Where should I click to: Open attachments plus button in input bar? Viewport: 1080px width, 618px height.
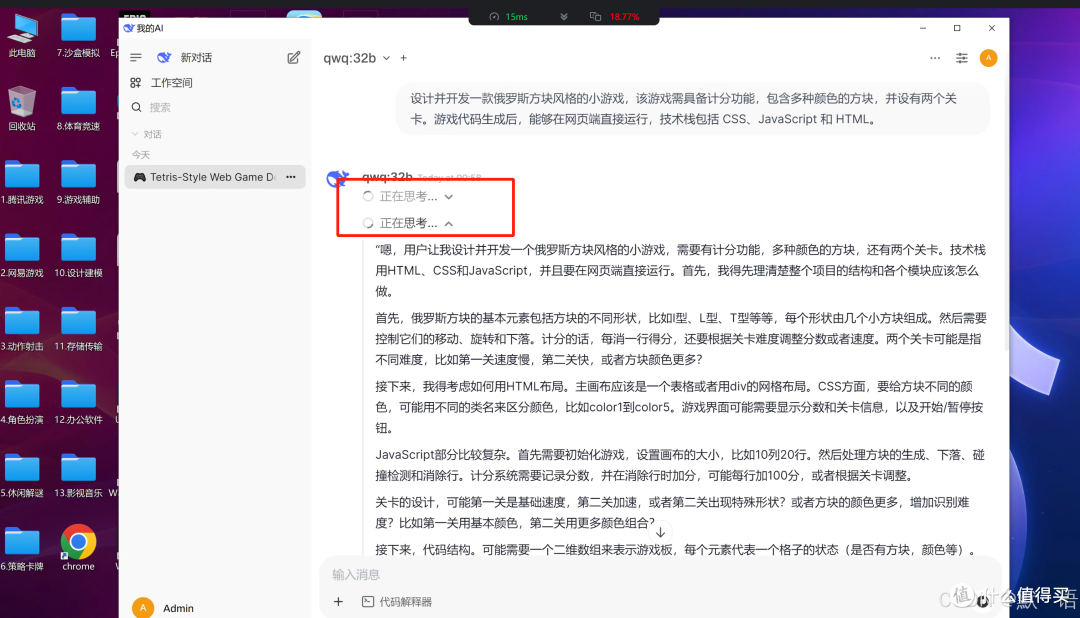[338, 601]
